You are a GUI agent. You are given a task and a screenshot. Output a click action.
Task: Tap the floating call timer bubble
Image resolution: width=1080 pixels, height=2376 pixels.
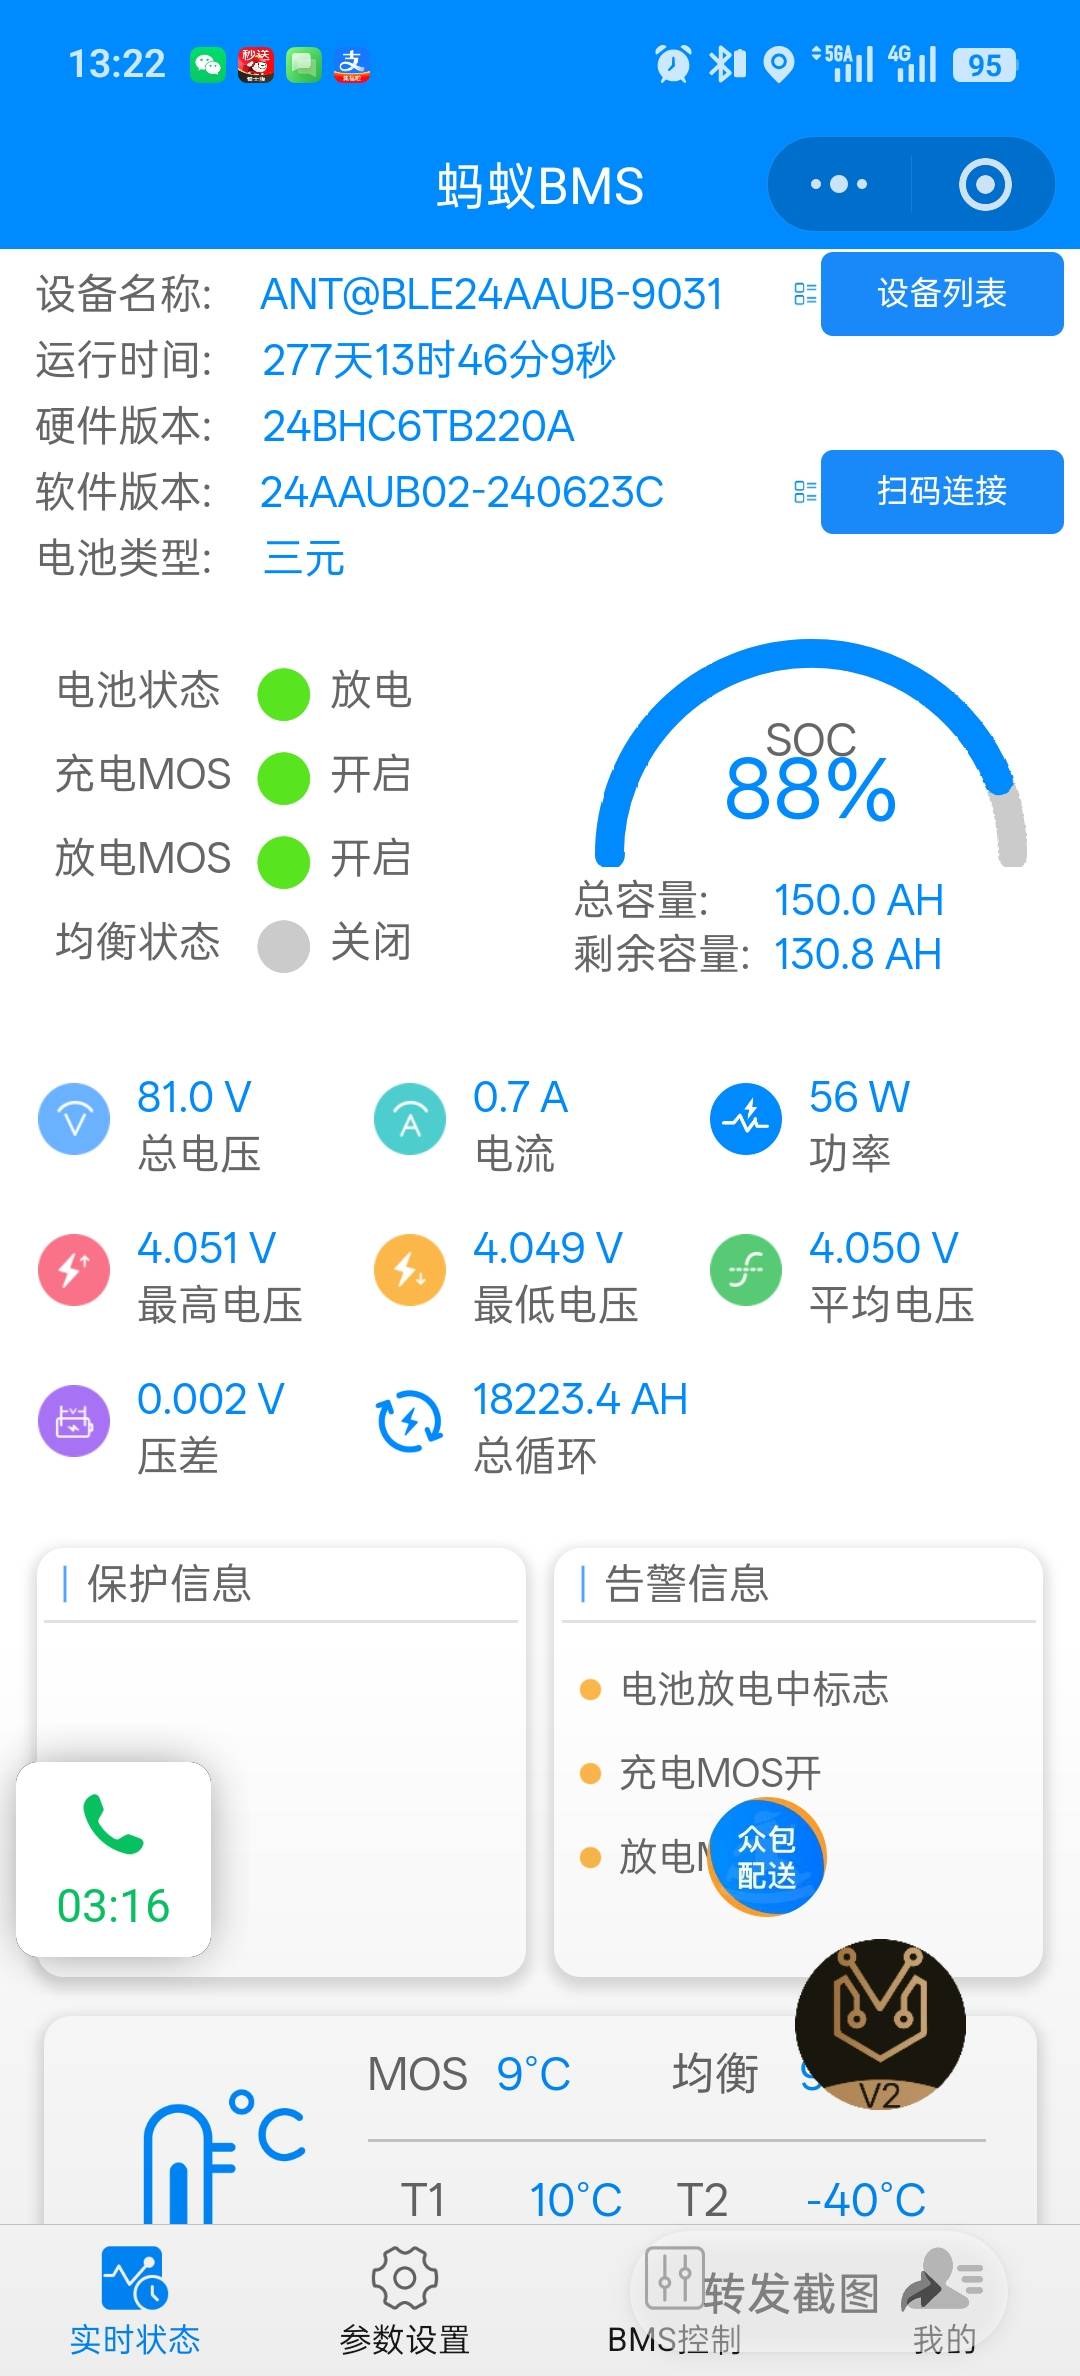(x=114, y=1860)
